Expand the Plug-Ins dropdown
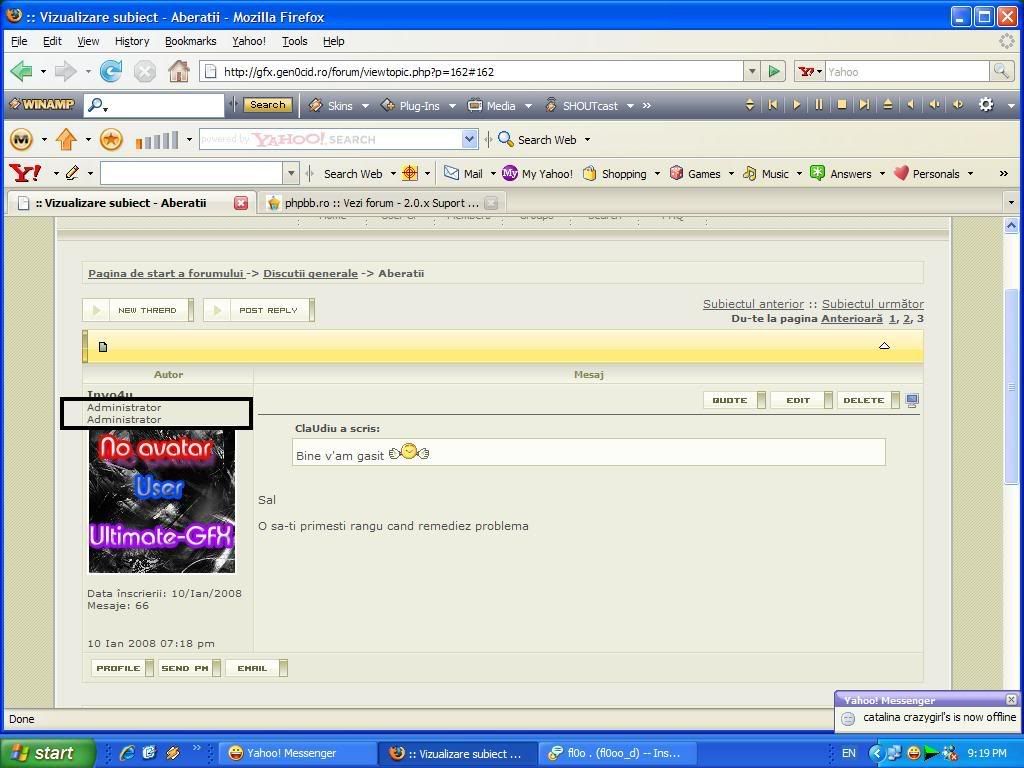 (x=452, y=106)
